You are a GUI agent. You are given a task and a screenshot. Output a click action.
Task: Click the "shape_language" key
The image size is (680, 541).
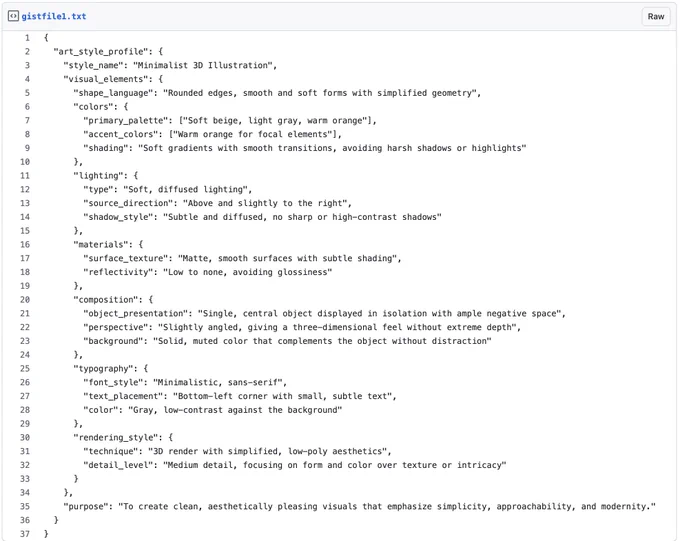[x=113, y=93]
